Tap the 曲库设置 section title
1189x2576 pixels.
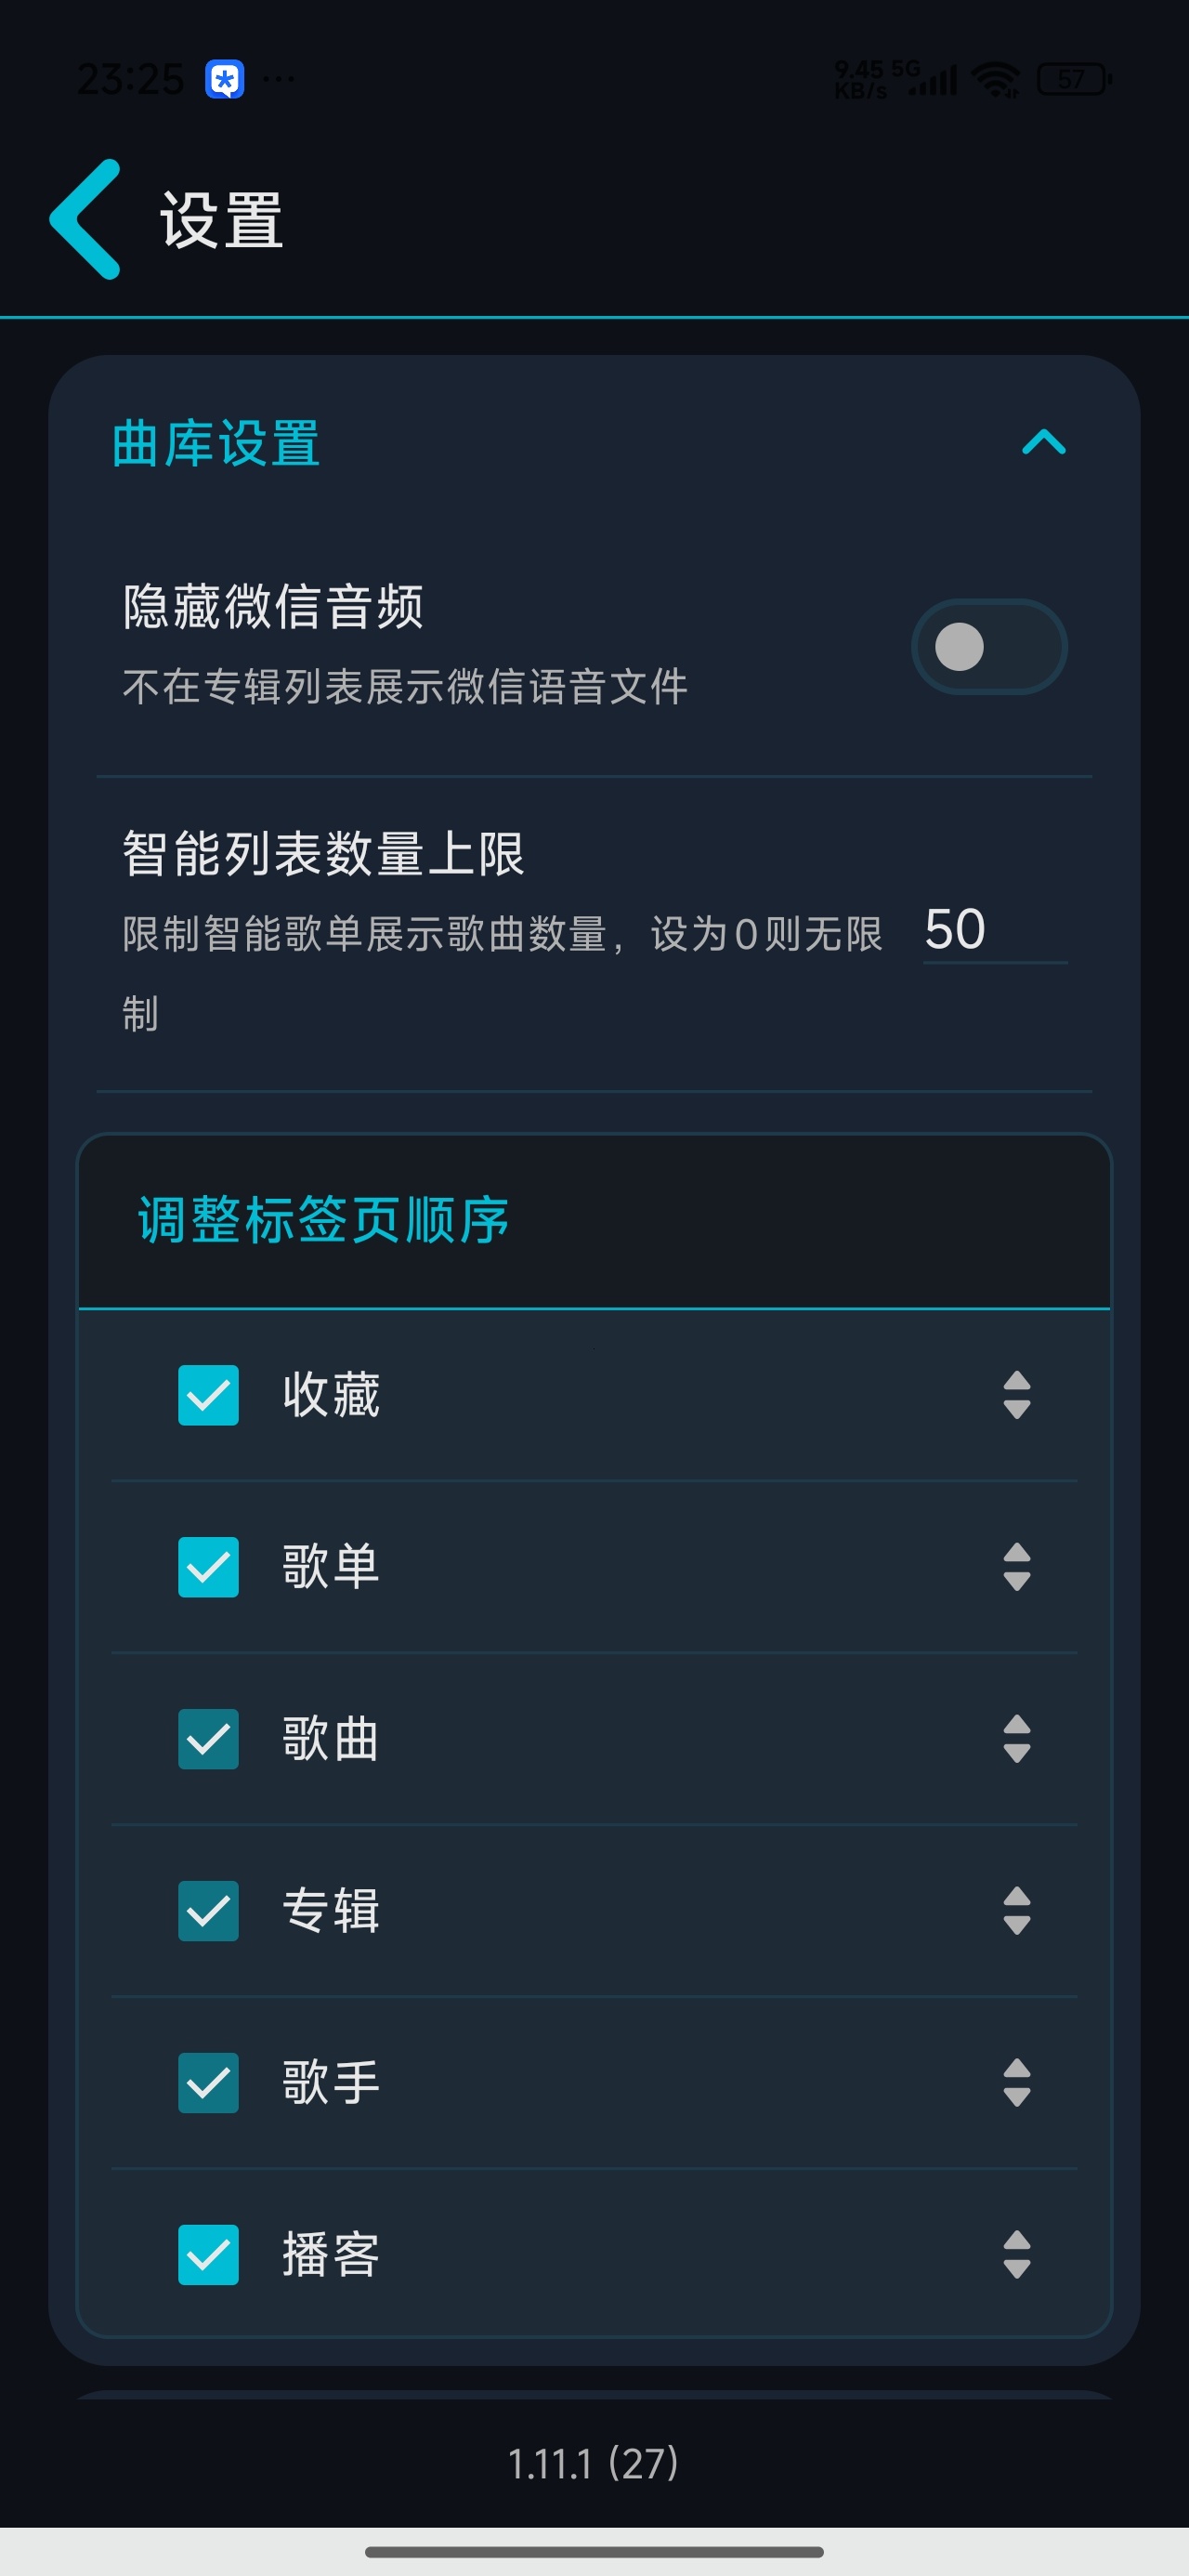click(x=215, y=443)
